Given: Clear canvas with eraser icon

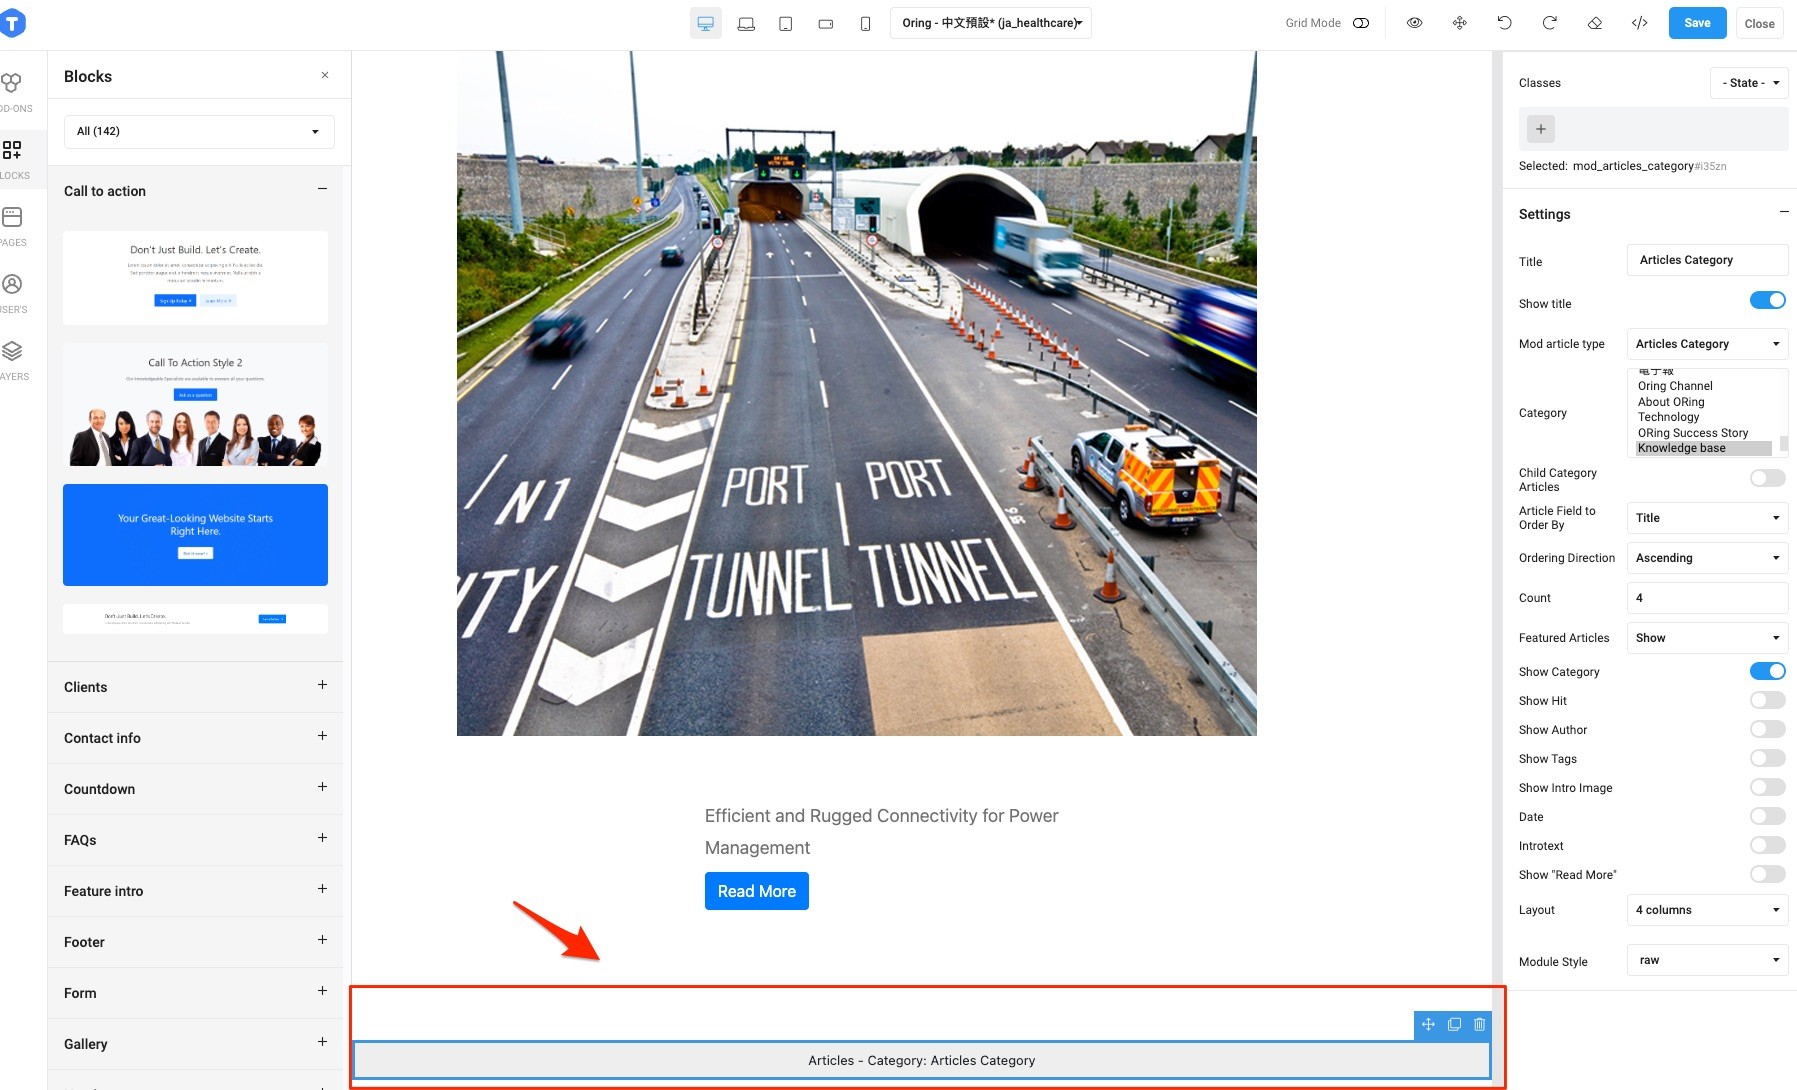Looking at the screenshot, I should (x=1595, y=23).
